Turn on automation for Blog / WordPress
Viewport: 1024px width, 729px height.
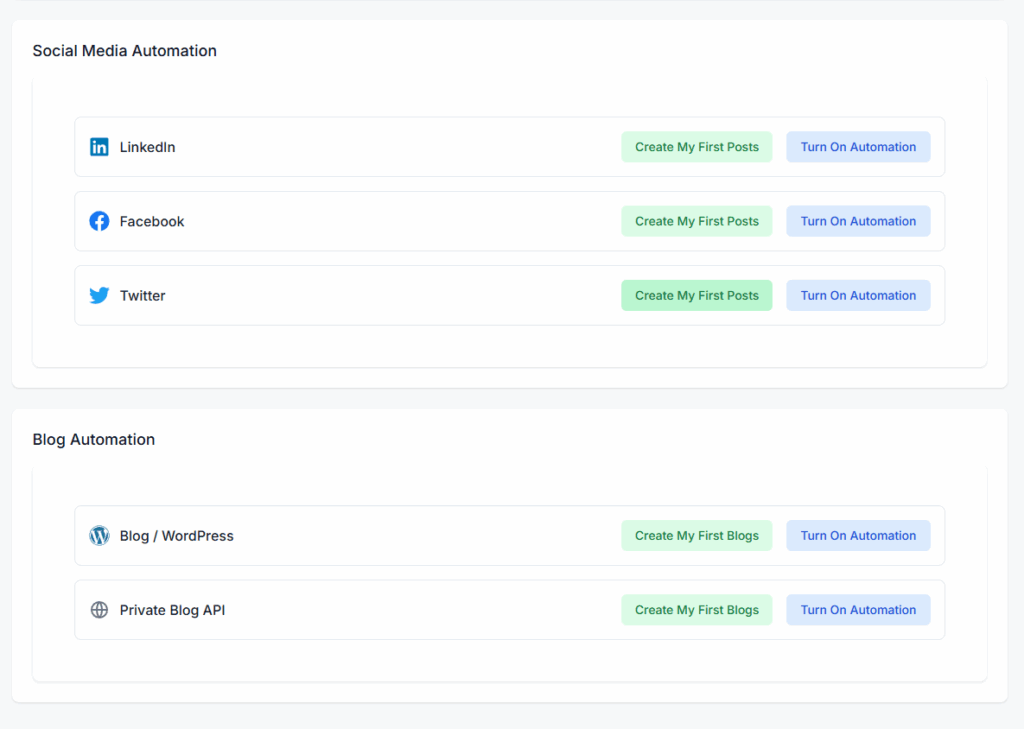pos(858,536)
